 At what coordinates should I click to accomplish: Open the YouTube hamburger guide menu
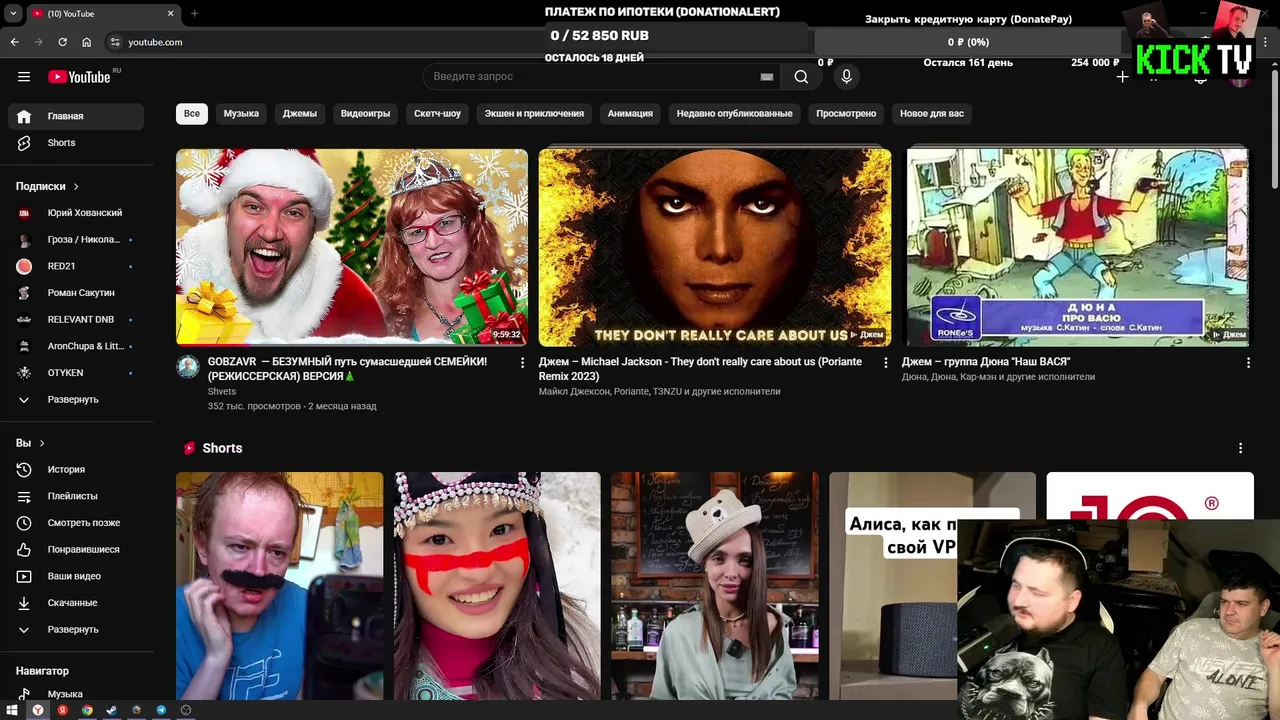point(24,77)
